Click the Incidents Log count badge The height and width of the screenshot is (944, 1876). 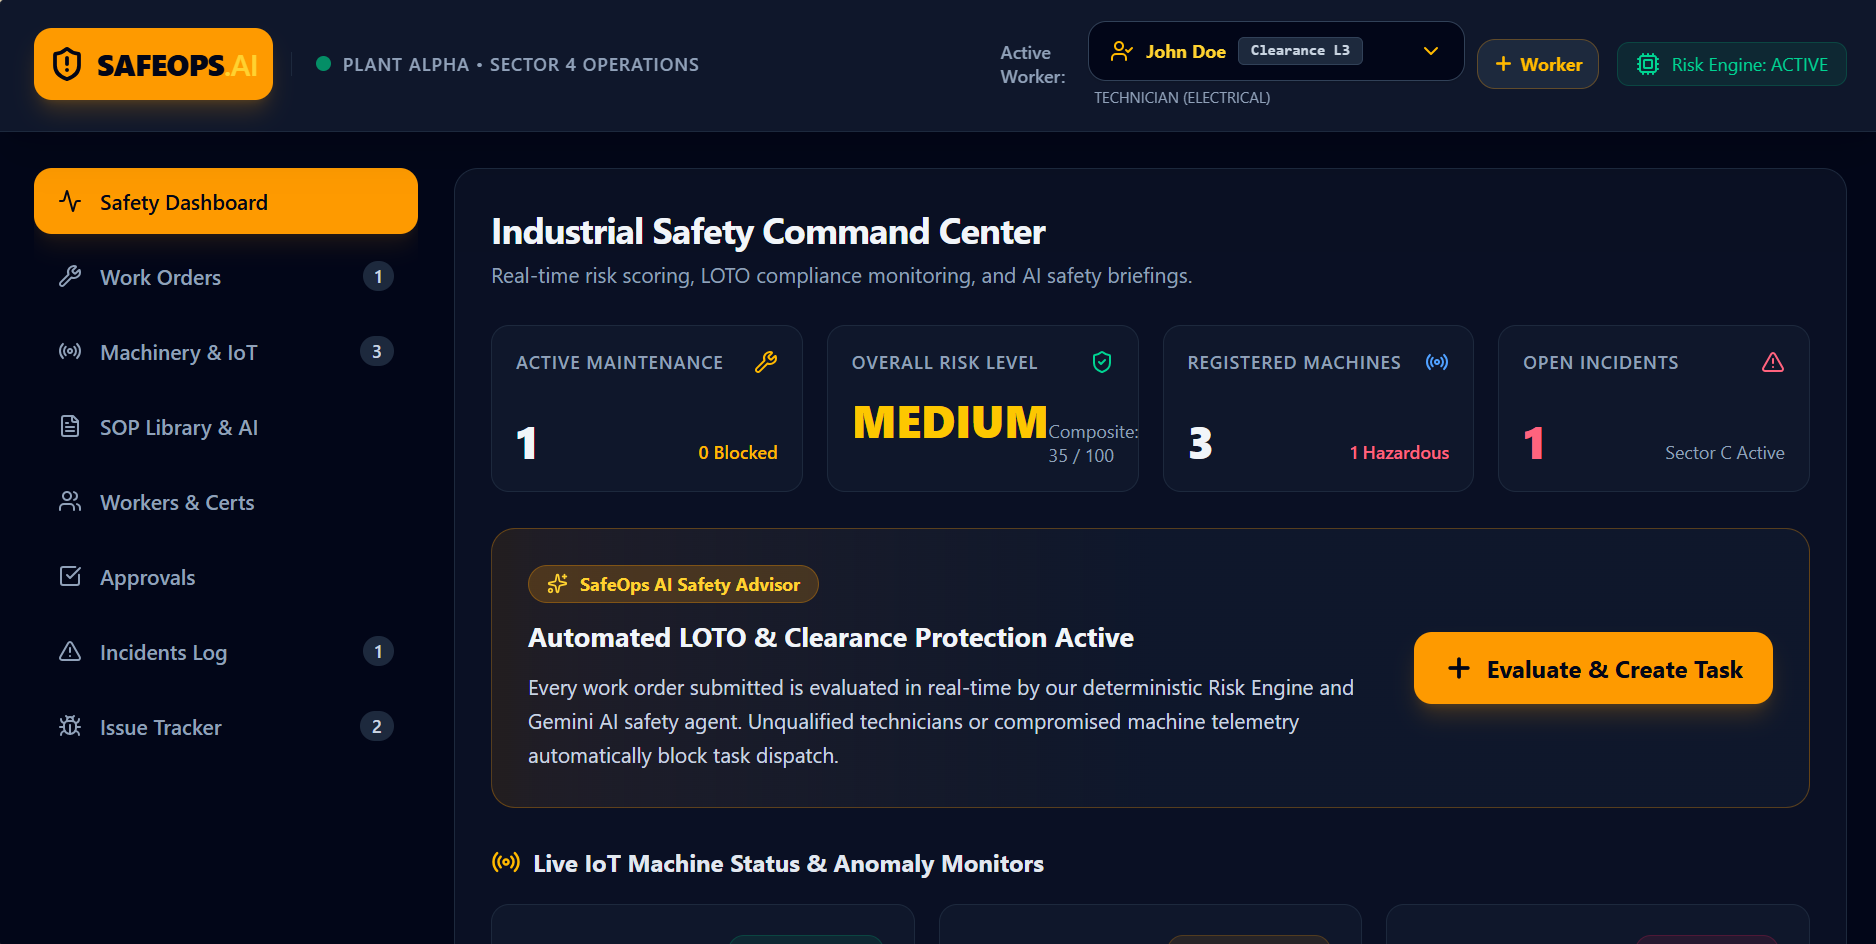coord(378,651)
